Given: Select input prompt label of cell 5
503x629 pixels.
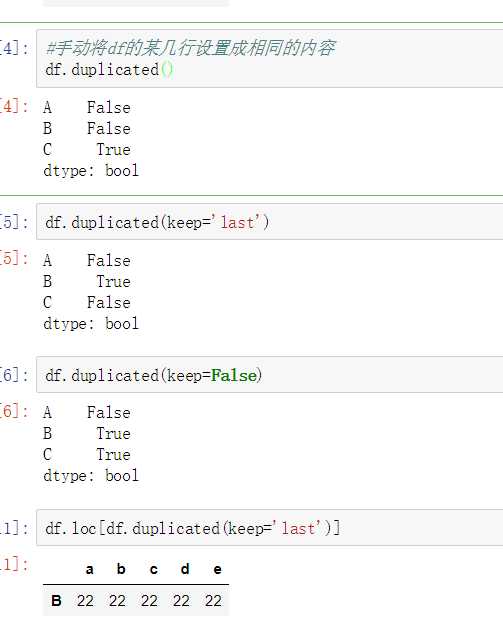Looking at the screenshot, I should [x=14, y=222].
